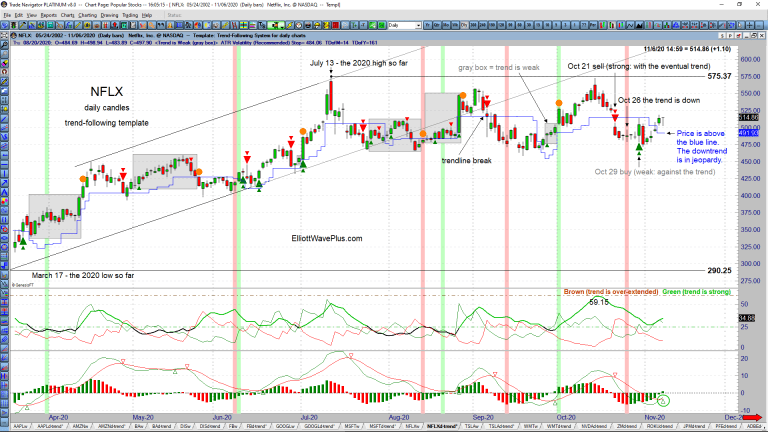This screenshot has width=768, height=432.
Task: Select the 360-minute timeframe button
Action: pyautogui.click(x=473, y=24)
